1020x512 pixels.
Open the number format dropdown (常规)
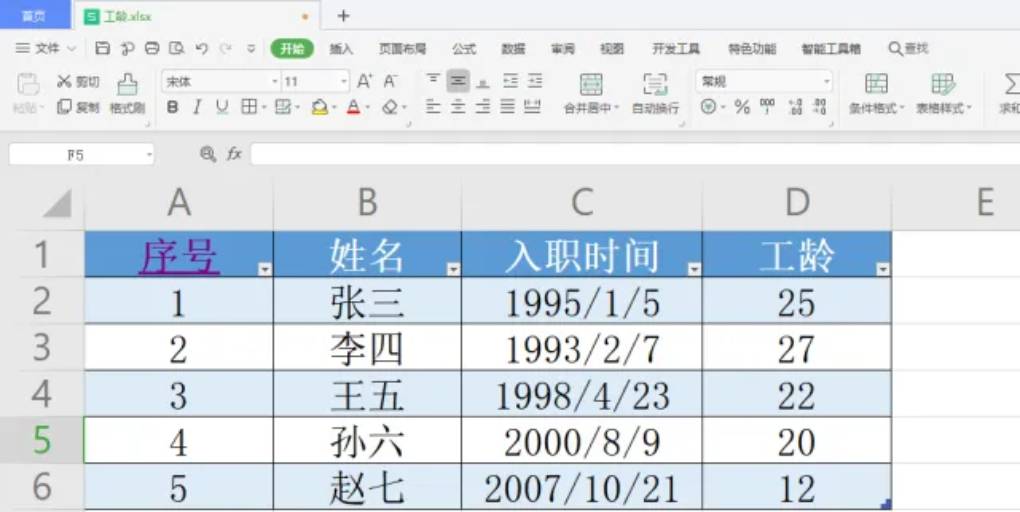pos(826,82)
